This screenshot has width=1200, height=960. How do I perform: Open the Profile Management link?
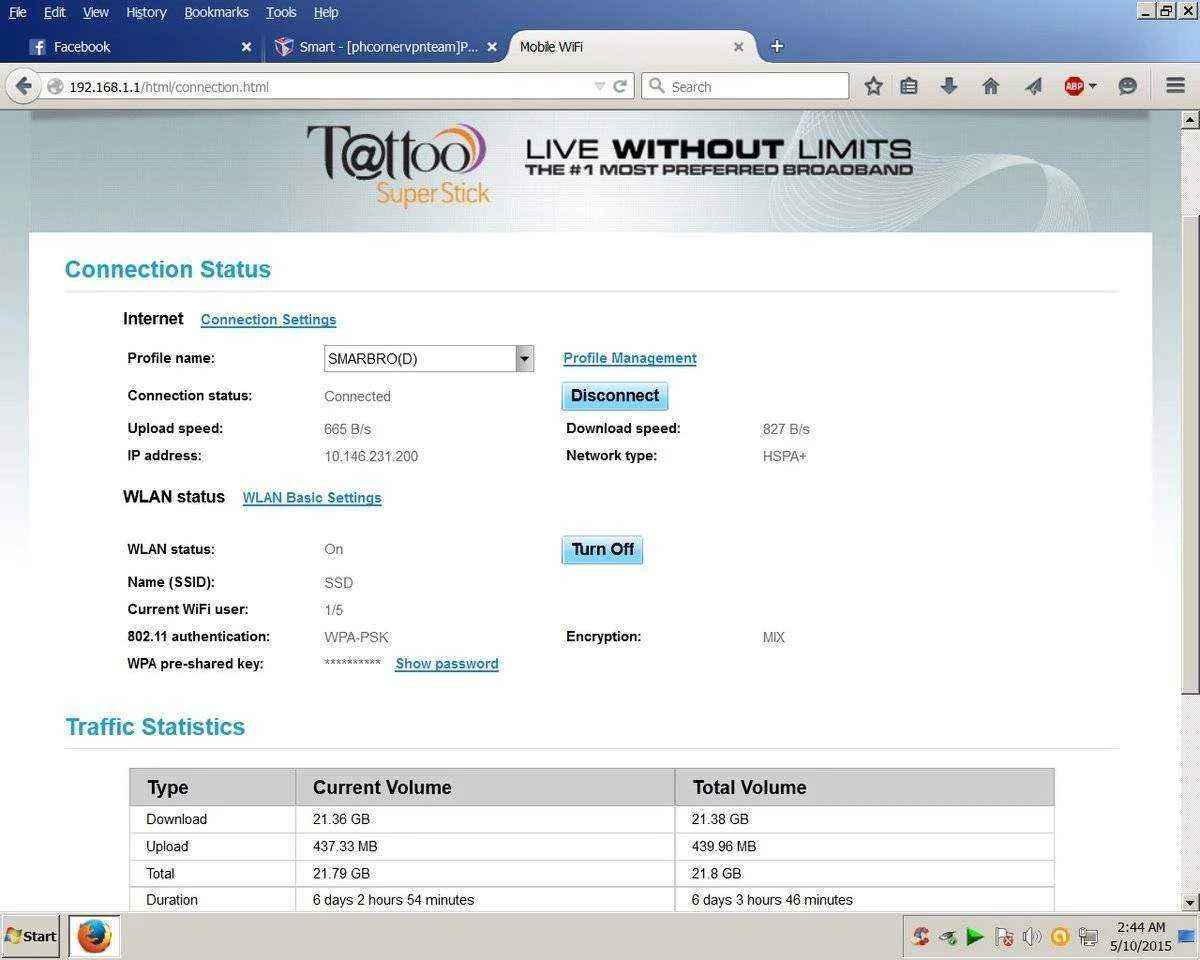click(630, 358)
